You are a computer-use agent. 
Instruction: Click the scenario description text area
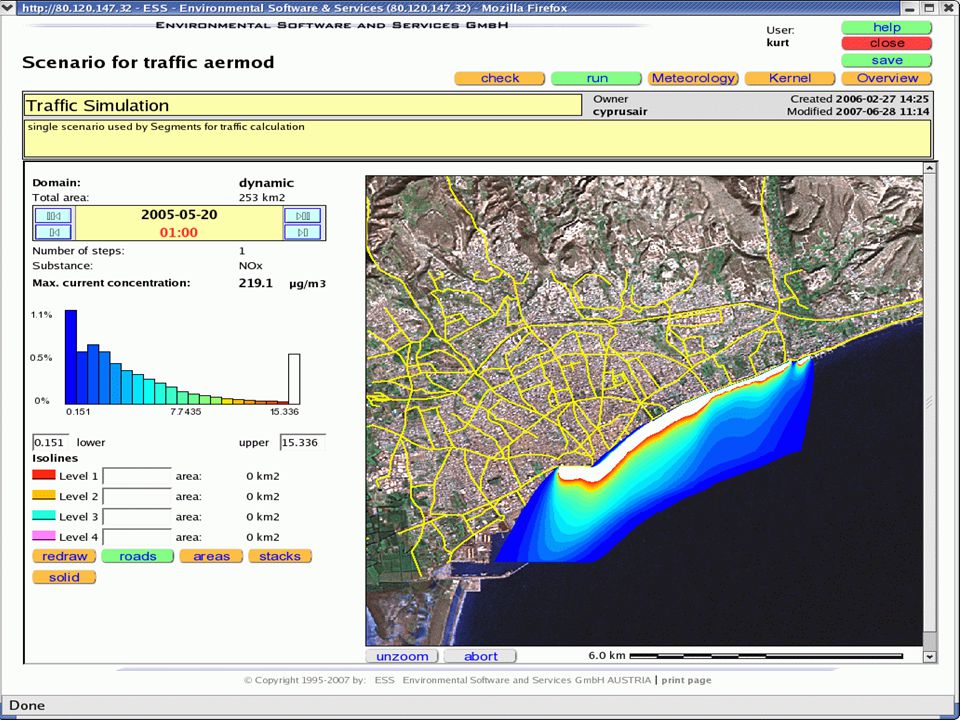click(478, 139)
